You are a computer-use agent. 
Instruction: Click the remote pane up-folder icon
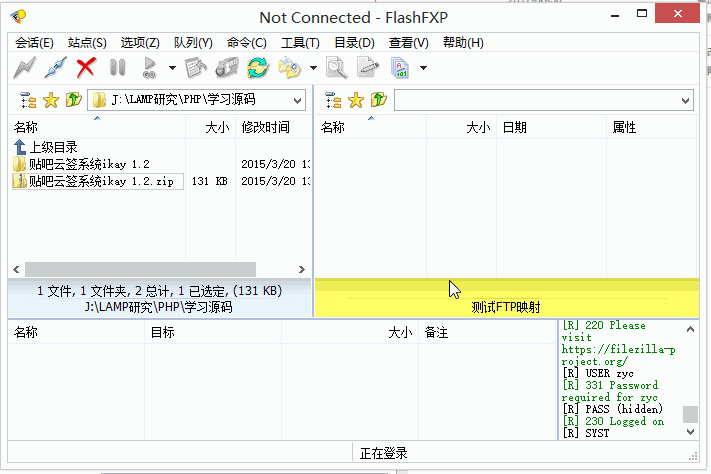tap(379, 99)
